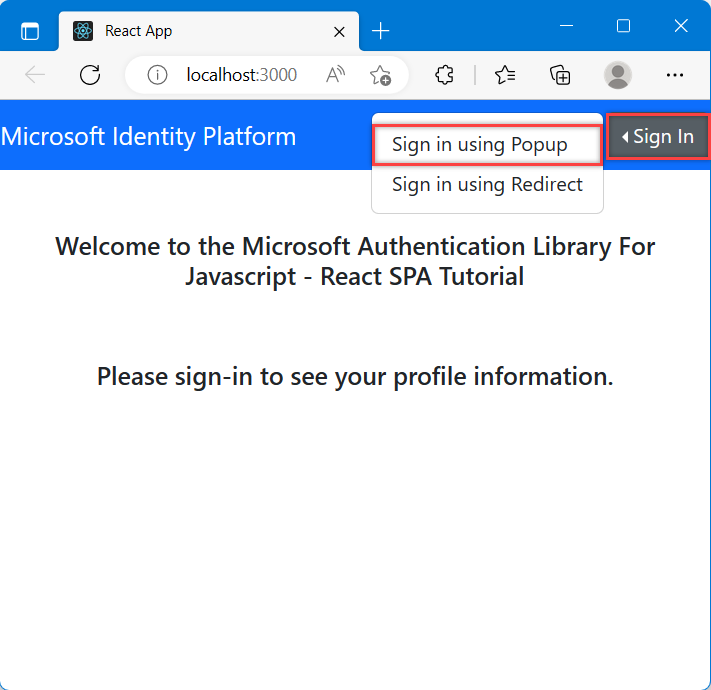
Task: Collapse the Sign In dropdown button
Action: point(657,136)
